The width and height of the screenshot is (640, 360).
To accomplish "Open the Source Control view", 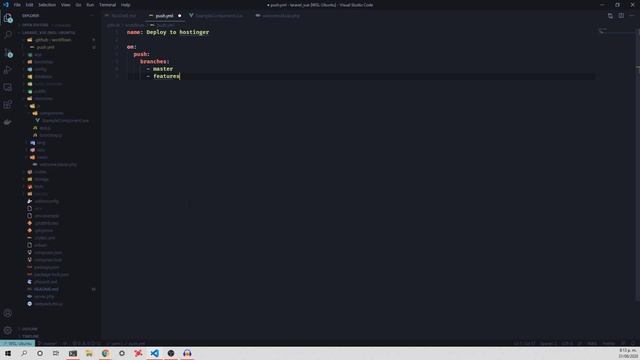I will click(8, 53).
